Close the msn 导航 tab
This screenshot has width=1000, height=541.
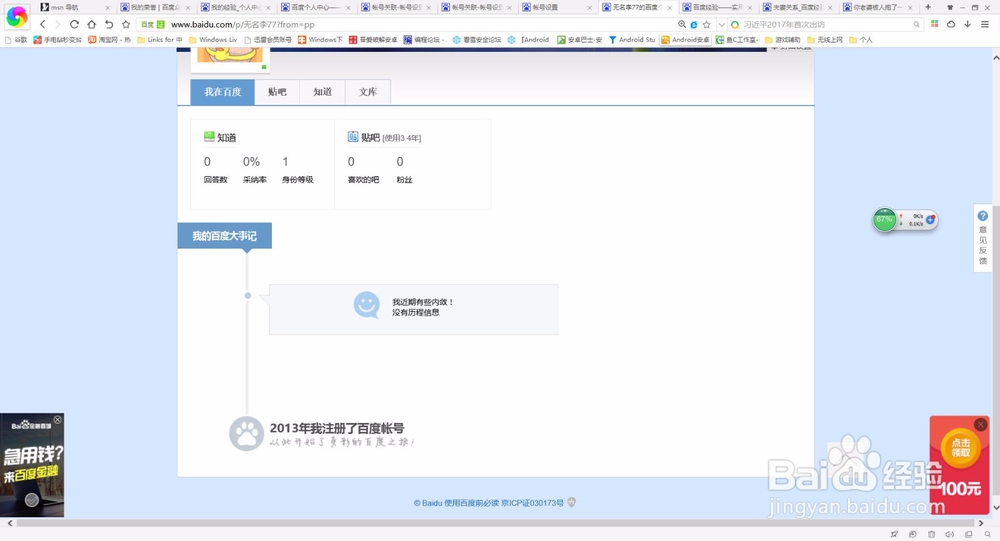(107, 8)
